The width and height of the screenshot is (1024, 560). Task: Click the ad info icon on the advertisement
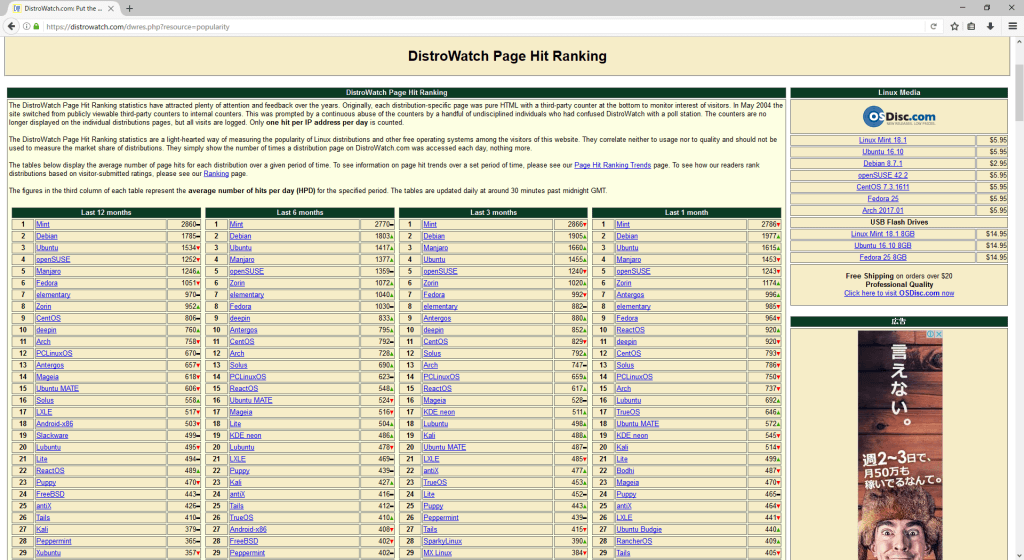(931, 334)
